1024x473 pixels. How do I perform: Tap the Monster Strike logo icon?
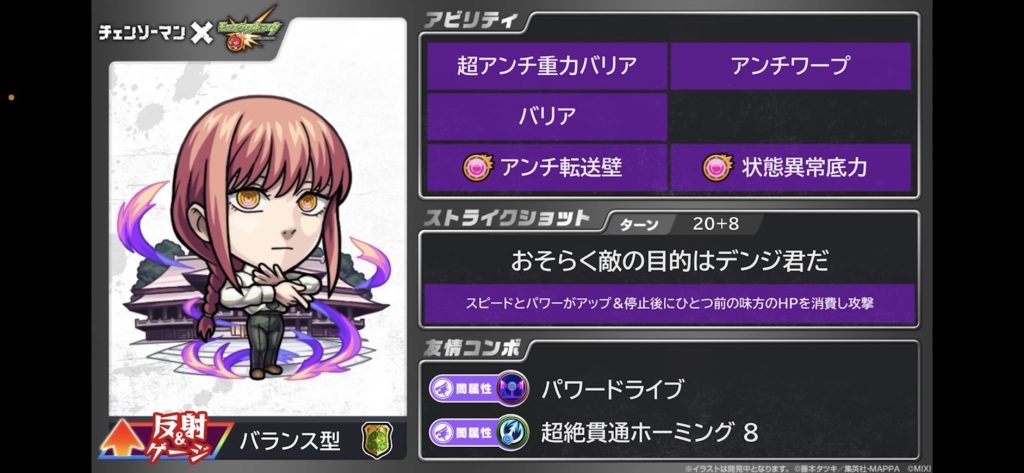coord(253,29)
